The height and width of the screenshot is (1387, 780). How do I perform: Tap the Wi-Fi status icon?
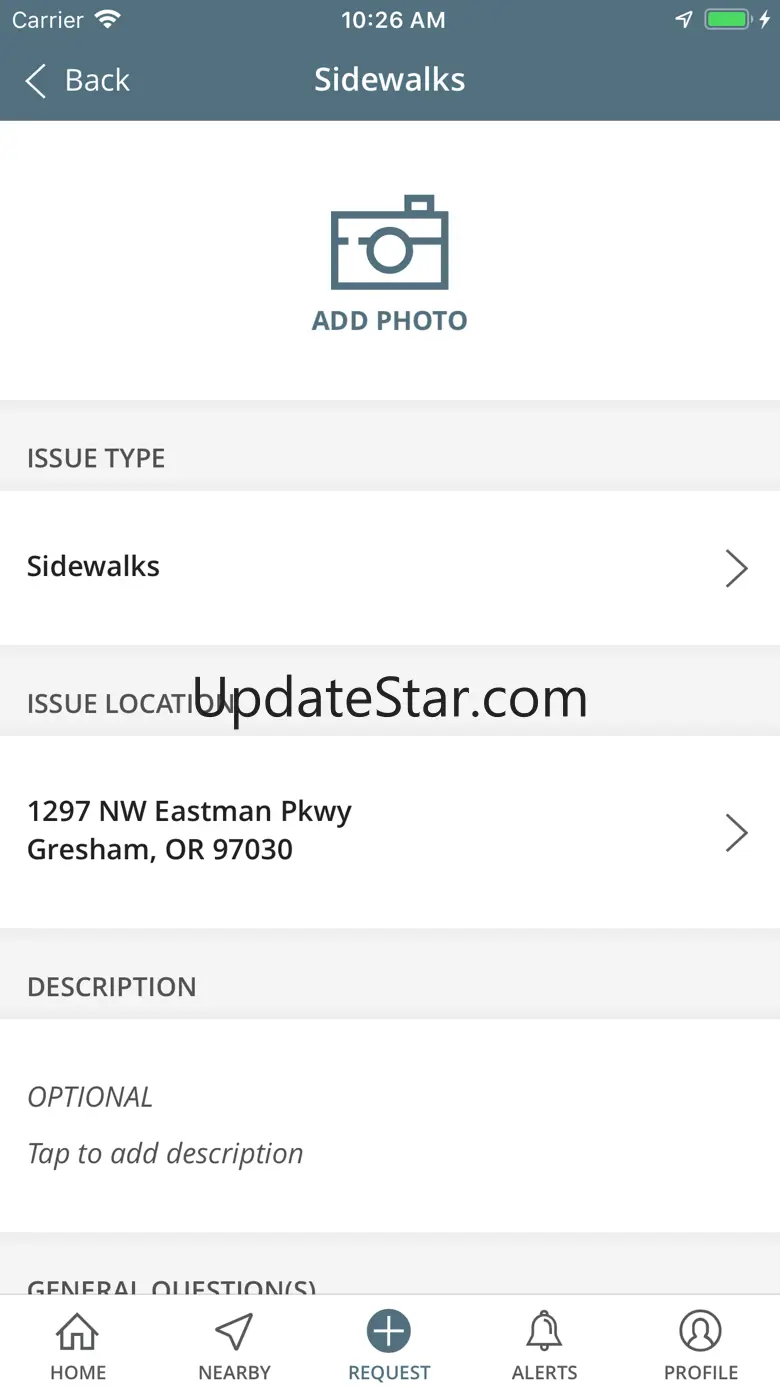107,20
